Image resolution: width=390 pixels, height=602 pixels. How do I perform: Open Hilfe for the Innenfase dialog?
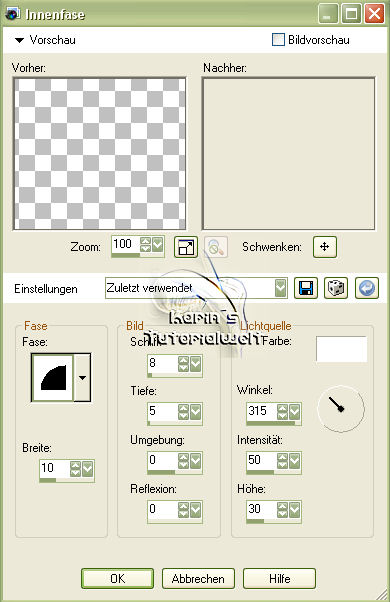click(279, 579)
